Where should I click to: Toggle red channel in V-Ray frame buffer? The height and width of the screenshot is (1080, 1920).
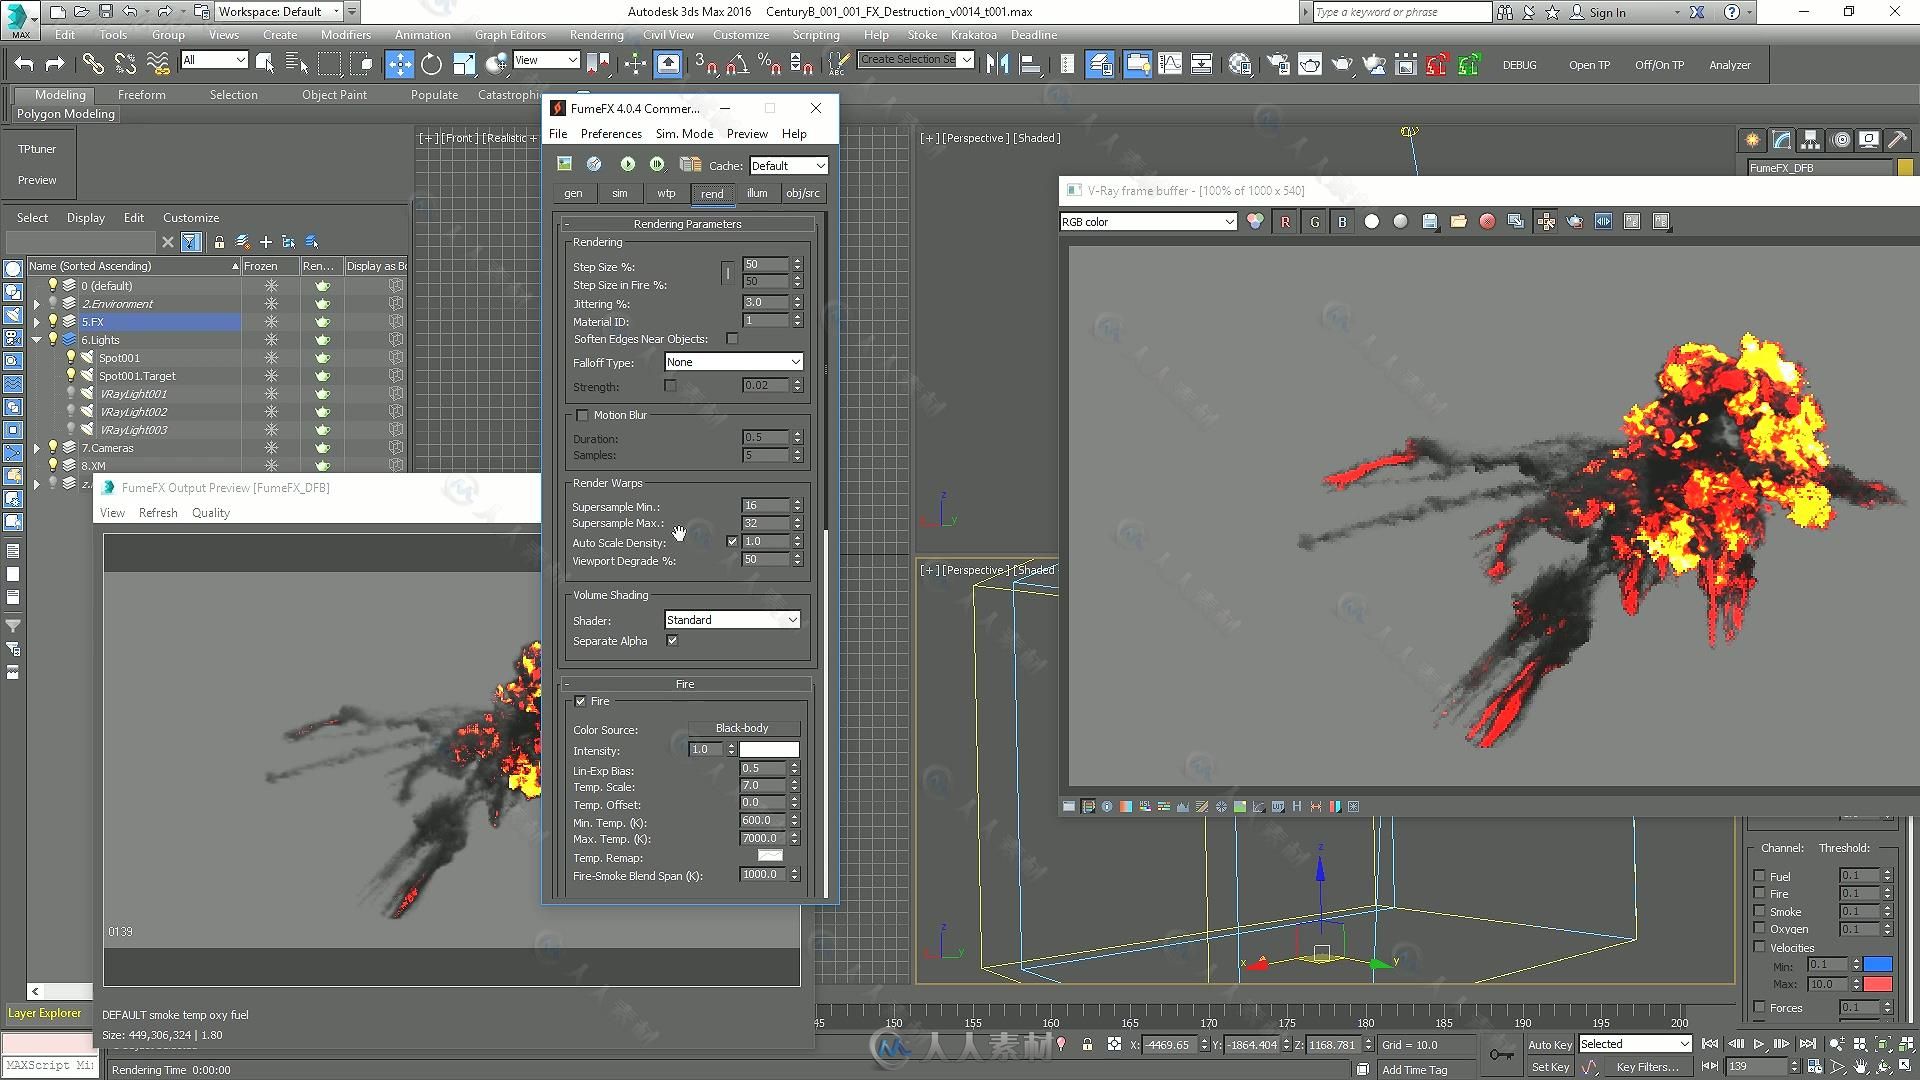click(1285, 222)
